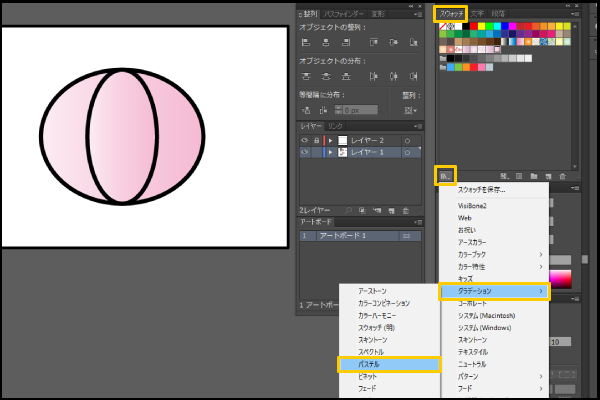Click the new color group folder icon

[534, 175]
